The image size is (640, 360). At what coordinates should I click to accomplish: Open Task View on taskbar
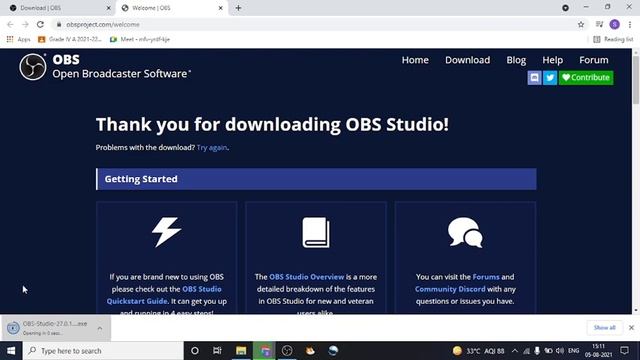coord(217,351)
